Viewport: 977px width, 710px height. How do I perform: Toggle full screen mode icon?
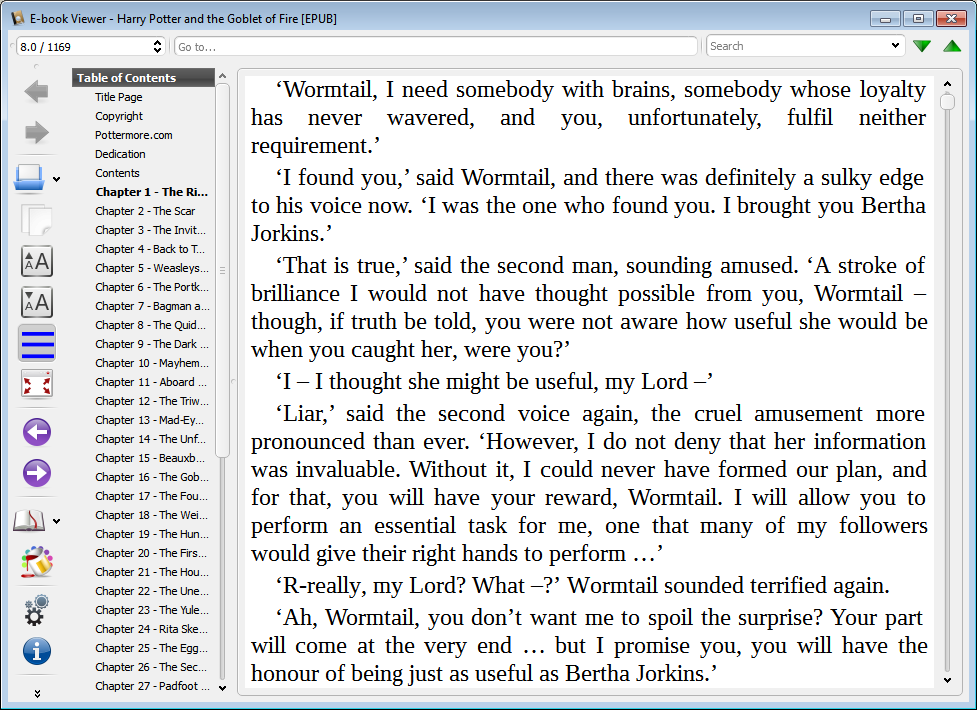coord(37,383)
